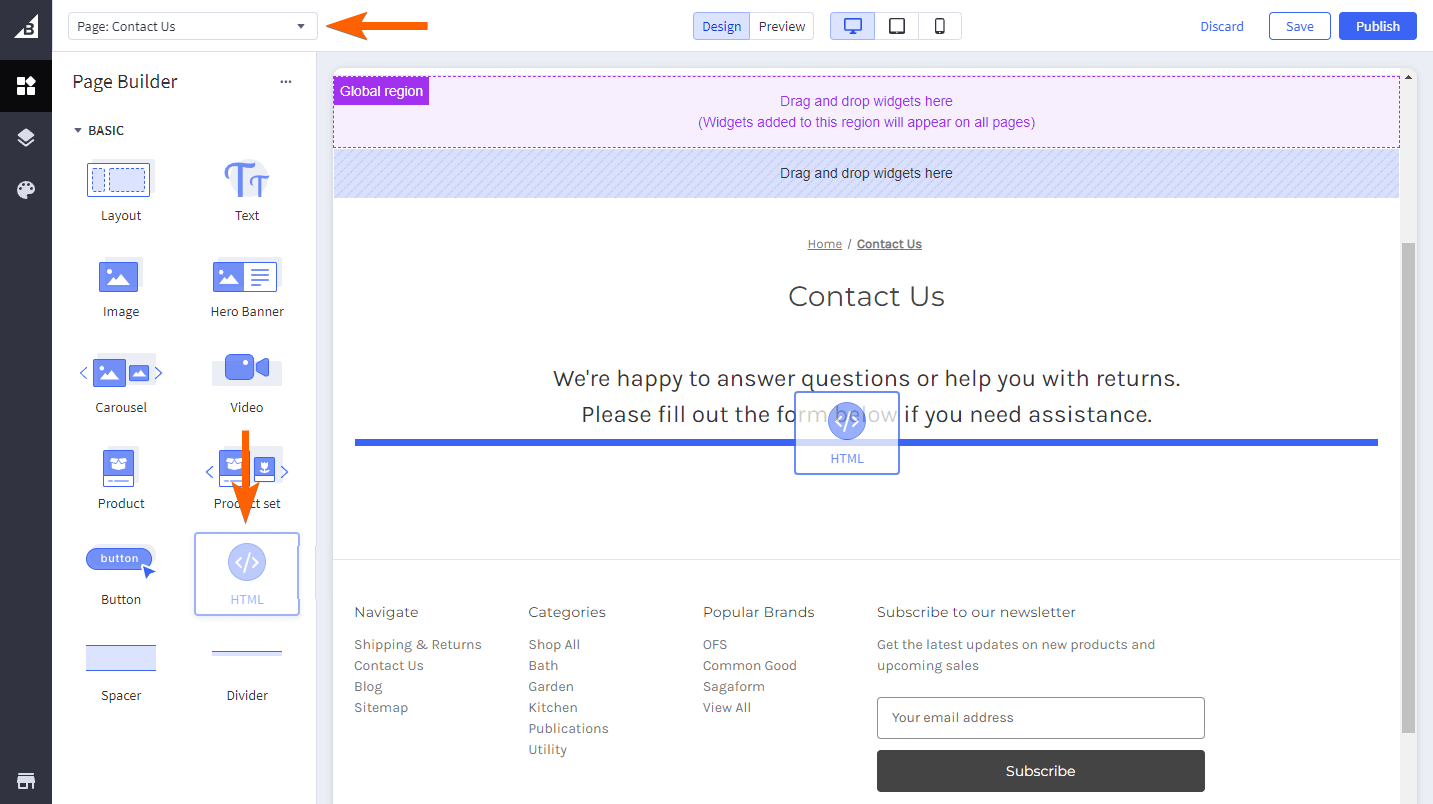Open Page Builder three-dots menu
This screenshot has height=804, width=1433.
[x=286, y=82]
